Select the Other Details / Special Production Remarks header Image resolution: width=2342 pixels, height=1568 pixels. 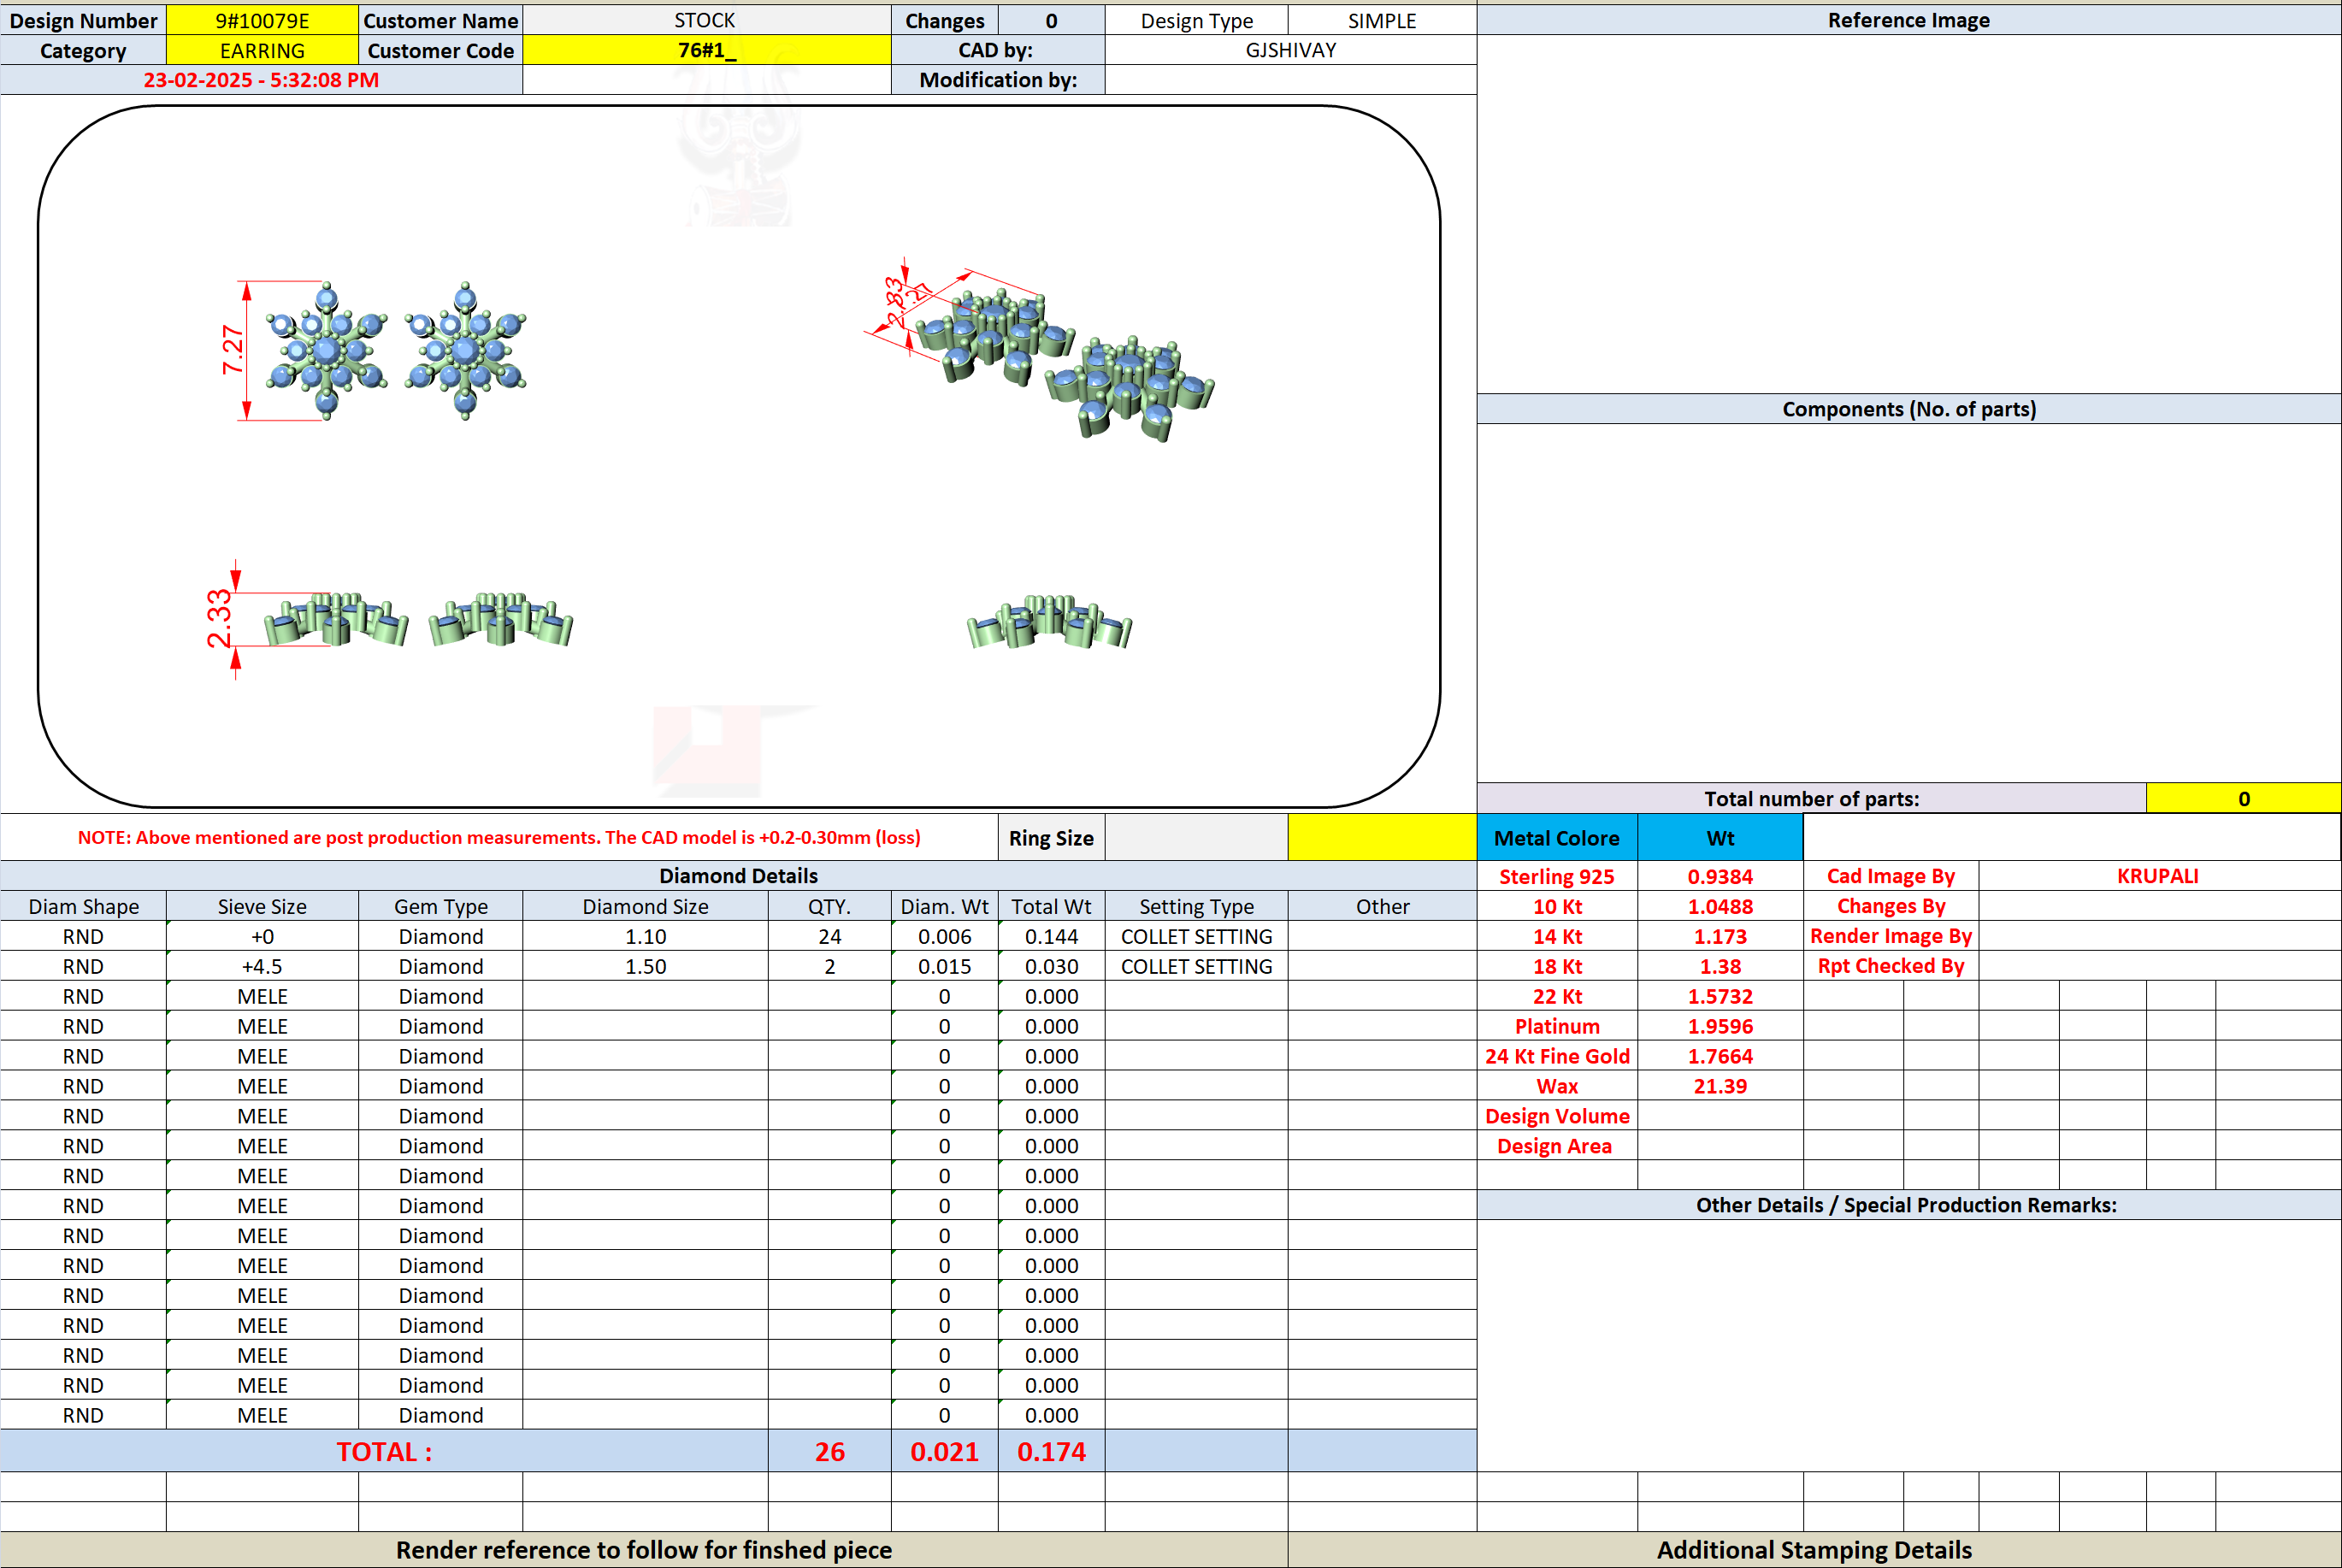[1908, 1205]
